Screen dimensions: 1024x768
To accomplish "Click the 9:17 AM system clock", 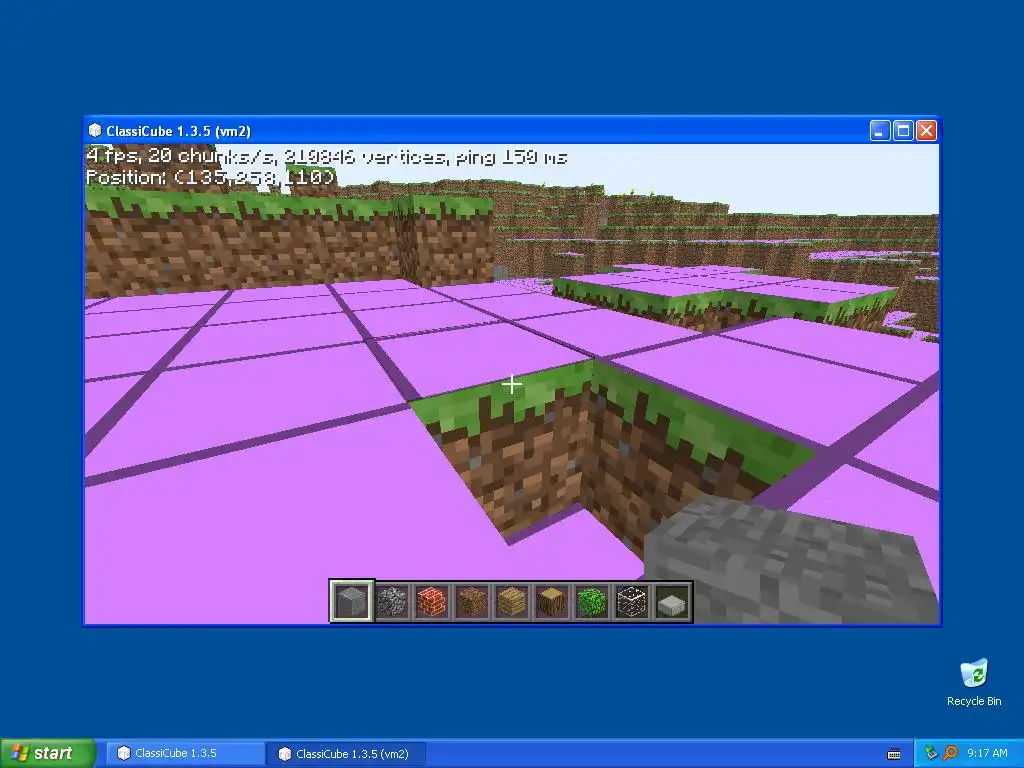I will click(x=987, y=753).
